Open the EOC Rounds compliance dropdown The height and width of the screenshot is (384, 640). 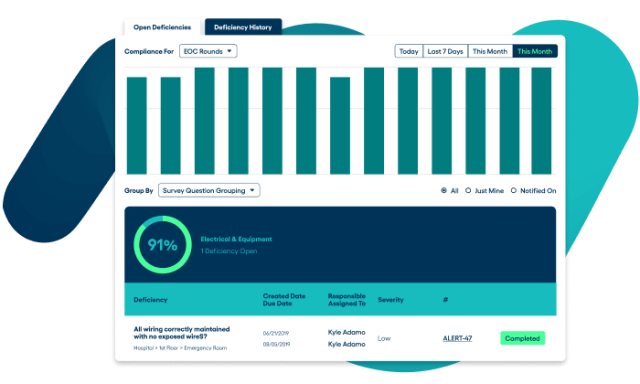click(x=208, y=51)
